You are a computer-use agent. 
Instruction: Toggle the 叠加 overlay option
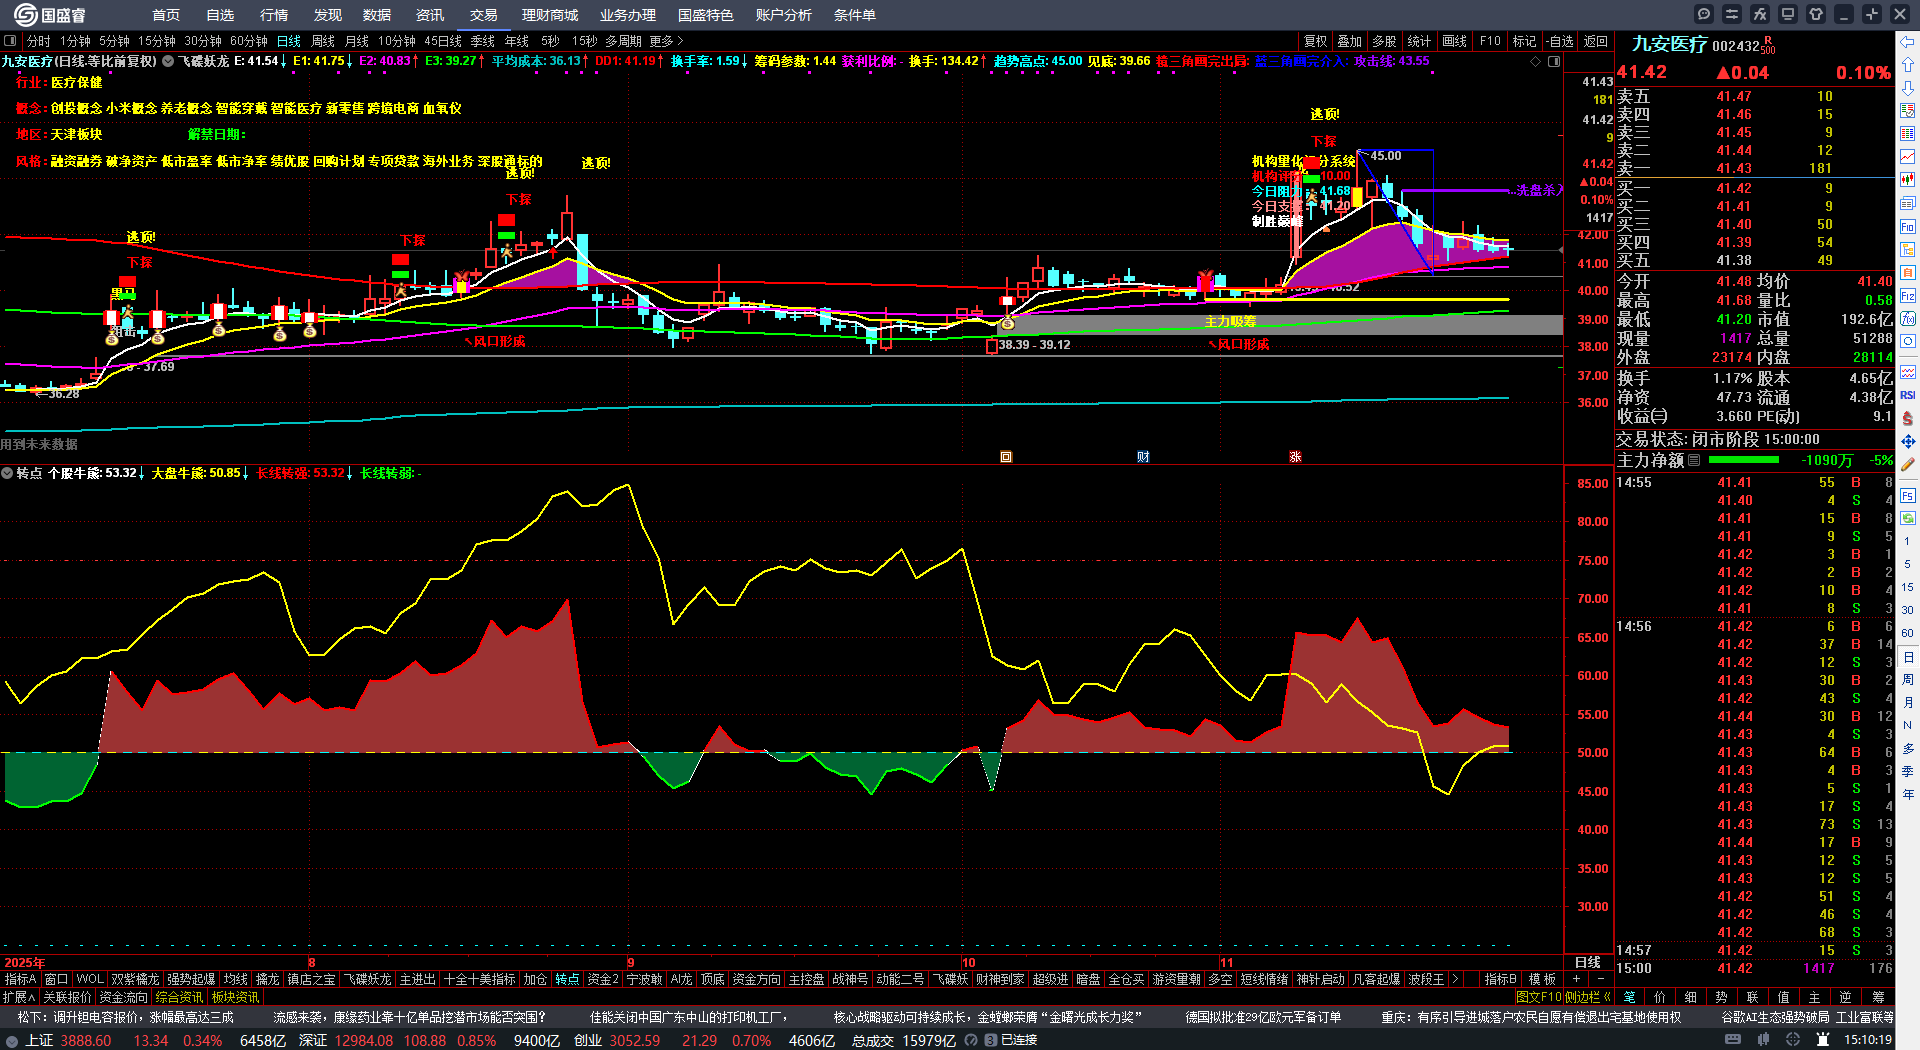tap(1350, 41)
